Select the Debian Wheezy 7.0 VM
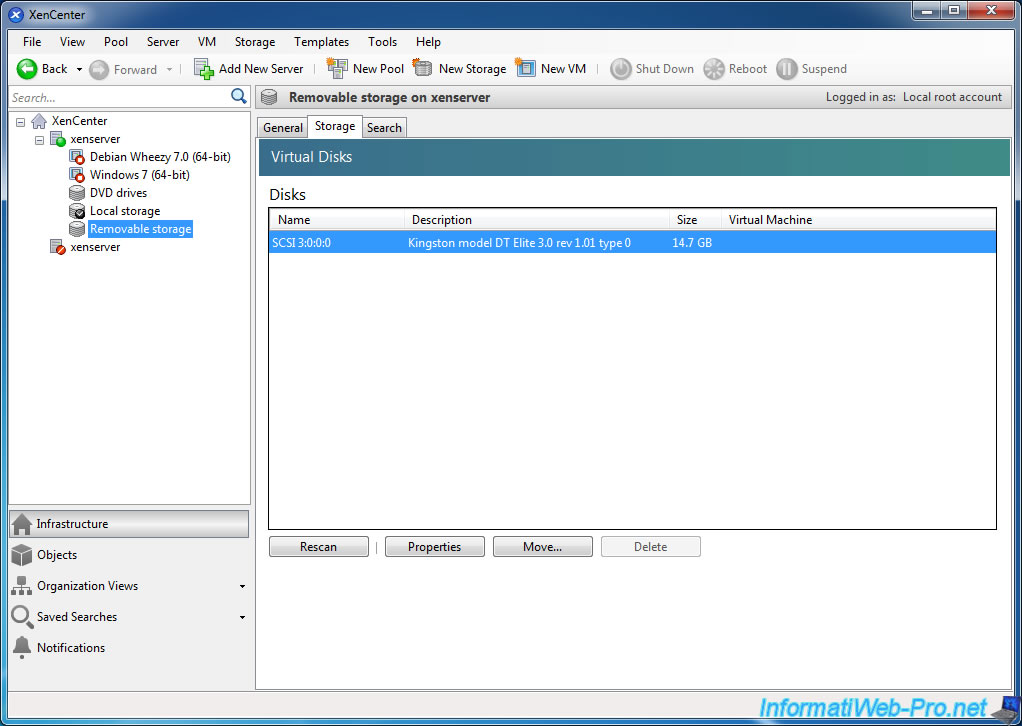Viewport: 1022px width, 726px height. tap(159, 157)
